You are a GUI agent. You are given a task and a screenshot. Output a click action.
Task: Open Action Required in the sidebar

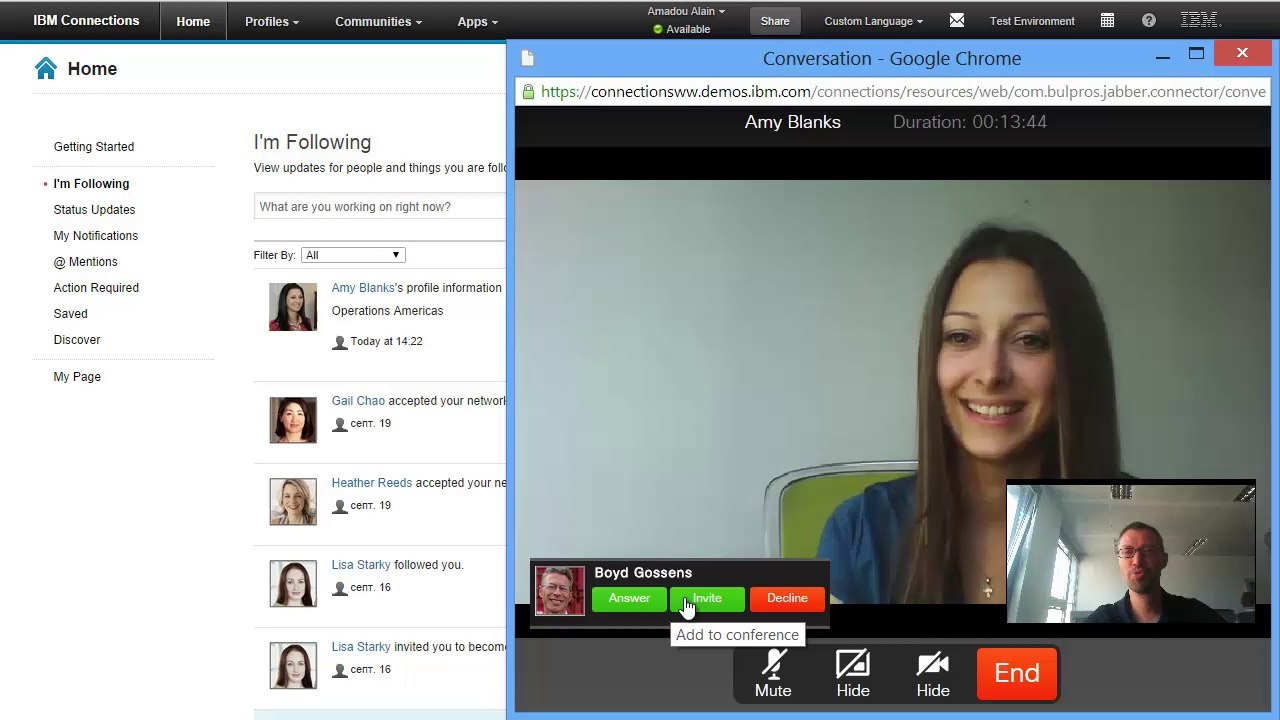96,288
